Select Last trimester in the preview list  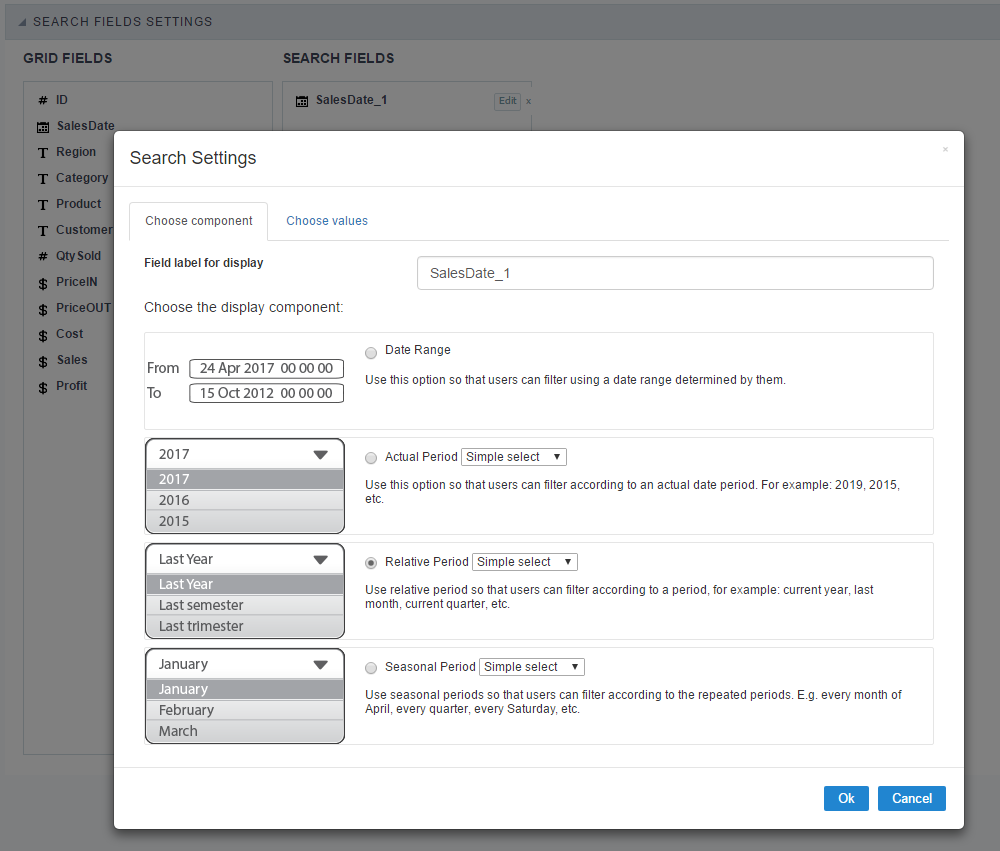point(245,626)
